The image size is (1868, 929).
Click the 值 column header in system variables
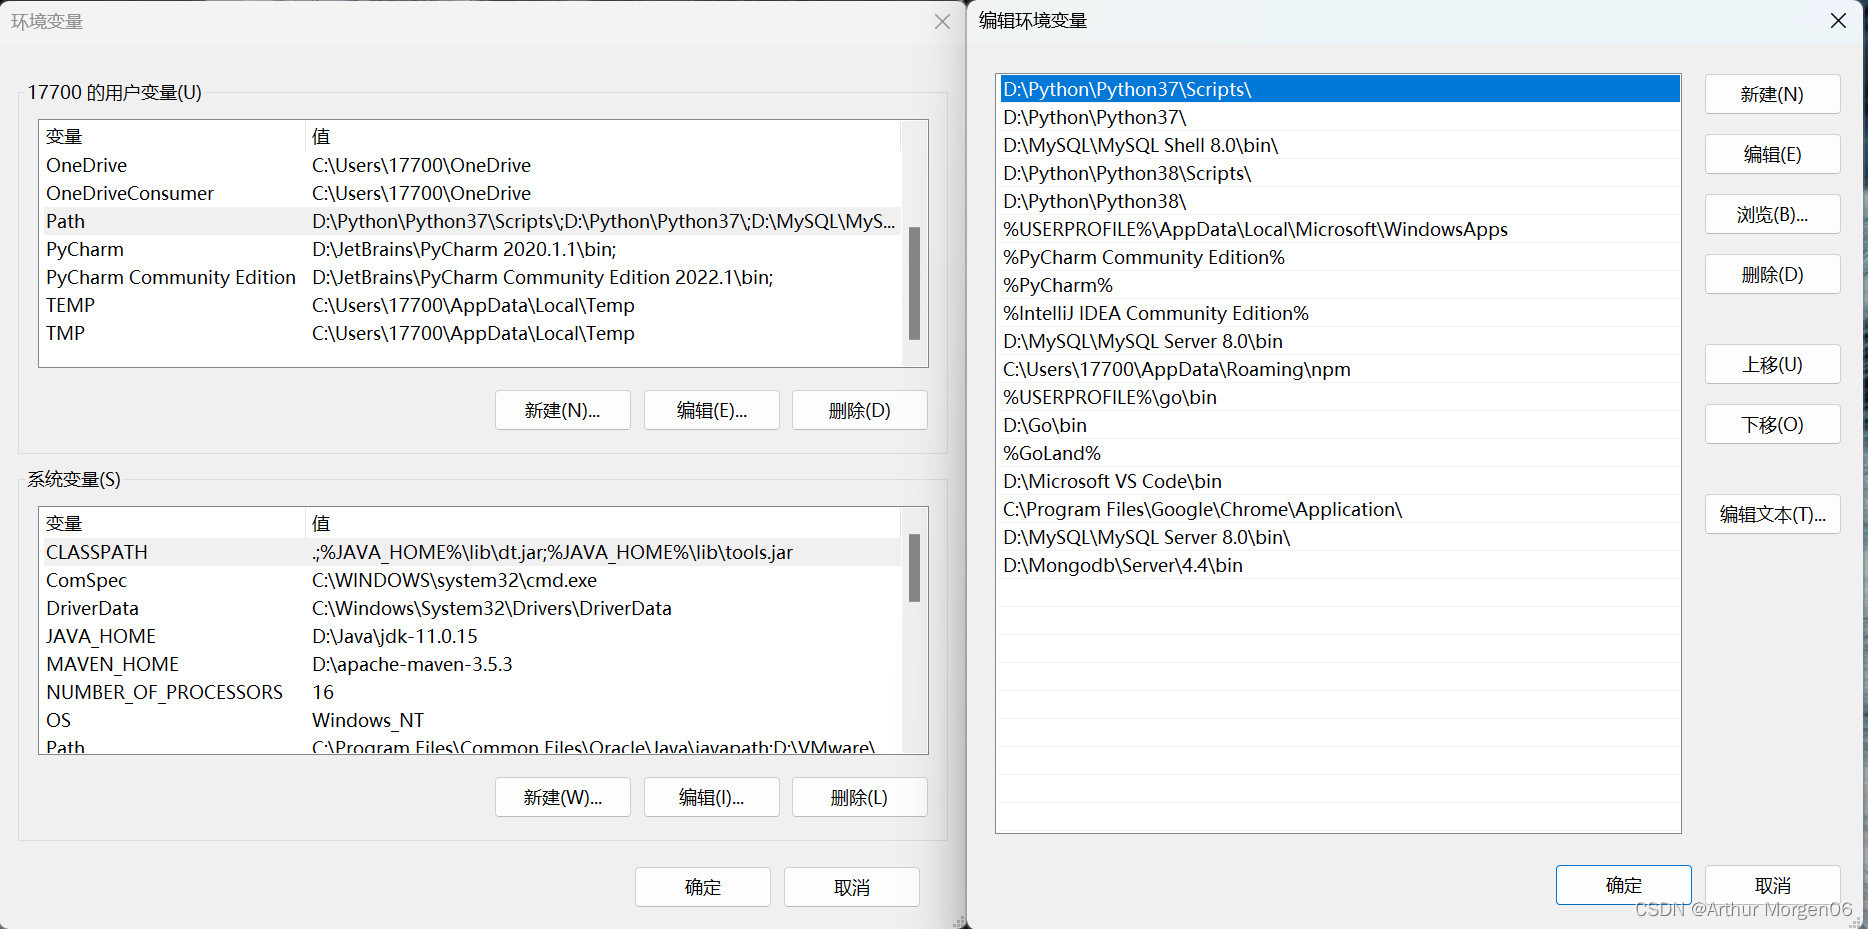[603, 523]
